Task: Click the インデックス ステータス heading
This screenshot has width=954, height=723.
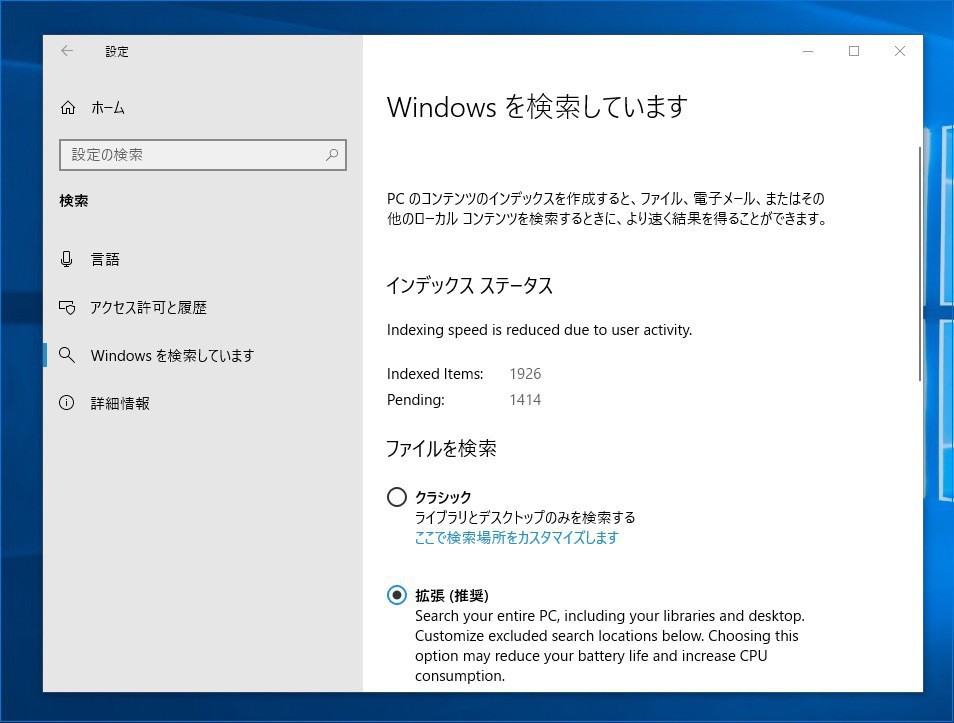Action: (470, 285)
